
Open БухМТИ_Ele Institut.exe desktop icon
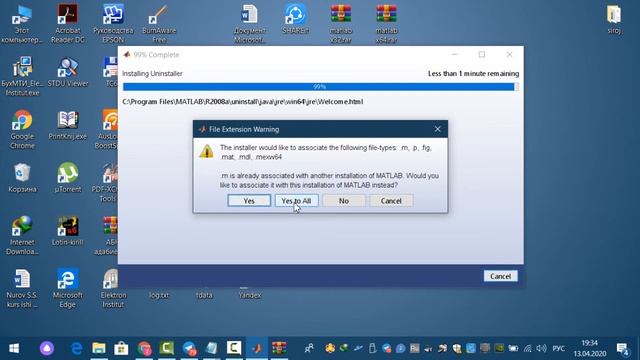point(22,77)
